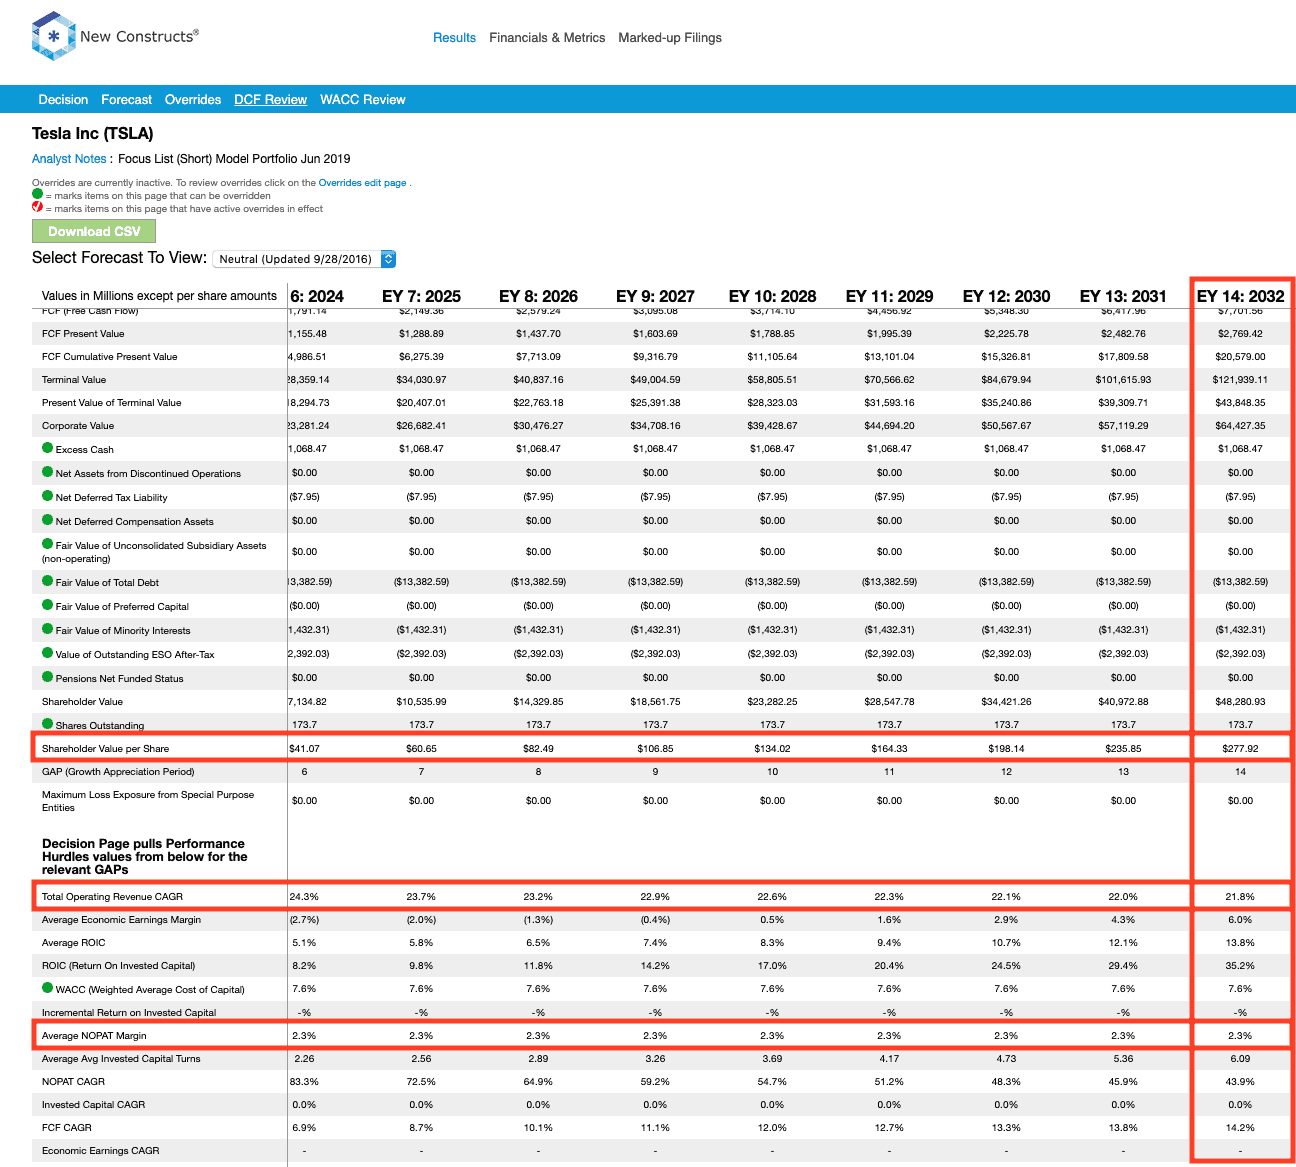Click the Shareholder Value $48,280.93 cell

(x=1240, y=701)
